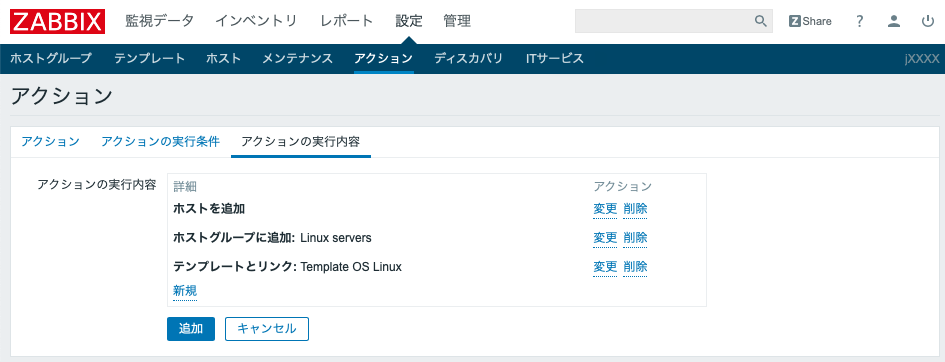Switch to アクションの実行条件 tab
Screen dimensions: 945x362
pos(160,142)
